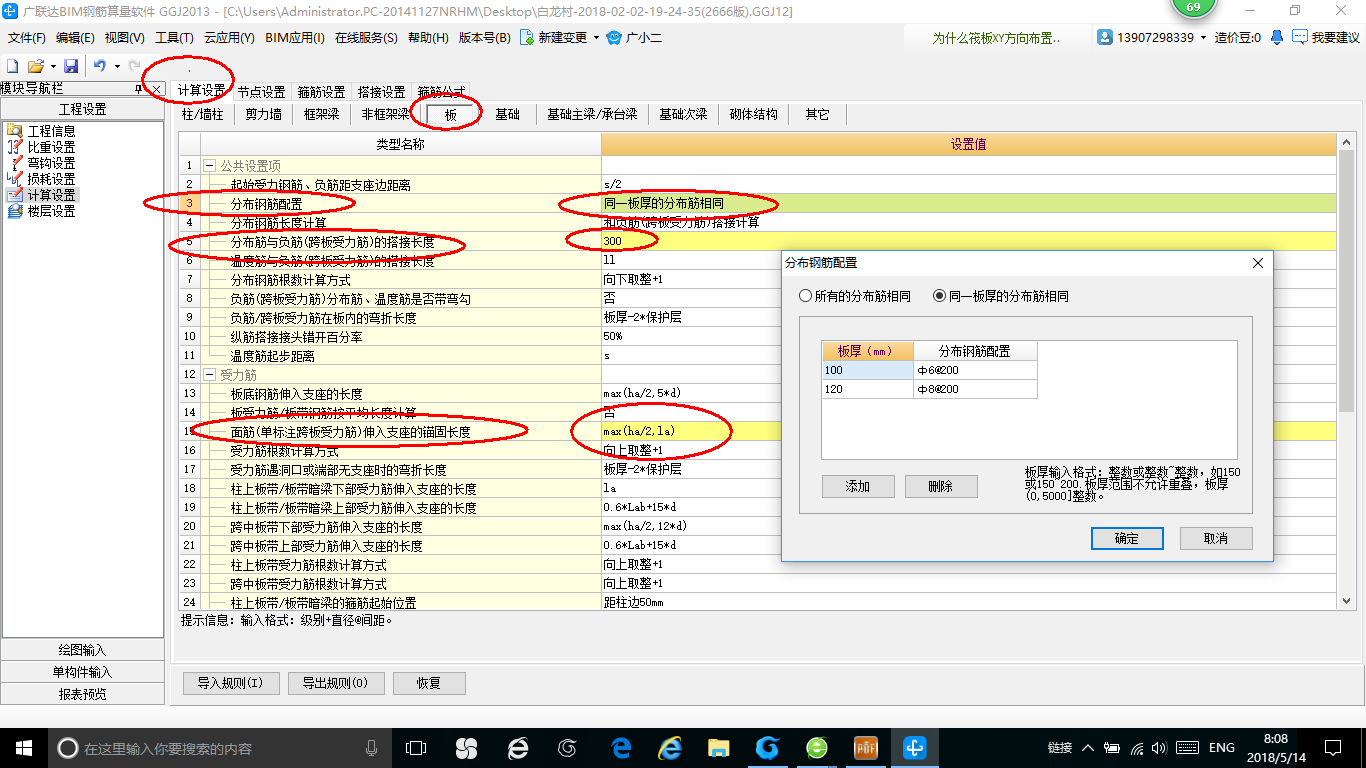This screenshot has height=768, width=1366.
Task: Click the 添加 button in dialog
Action: tap(858, 486)
